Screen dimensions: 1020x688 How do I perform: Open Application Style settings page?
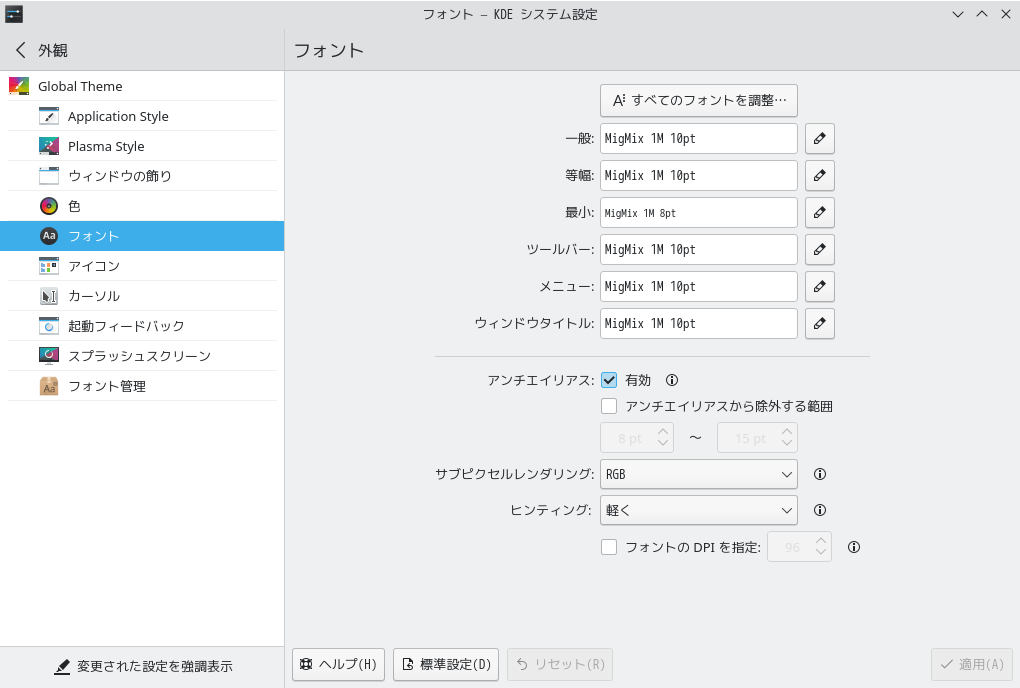[x=142, y=116]
